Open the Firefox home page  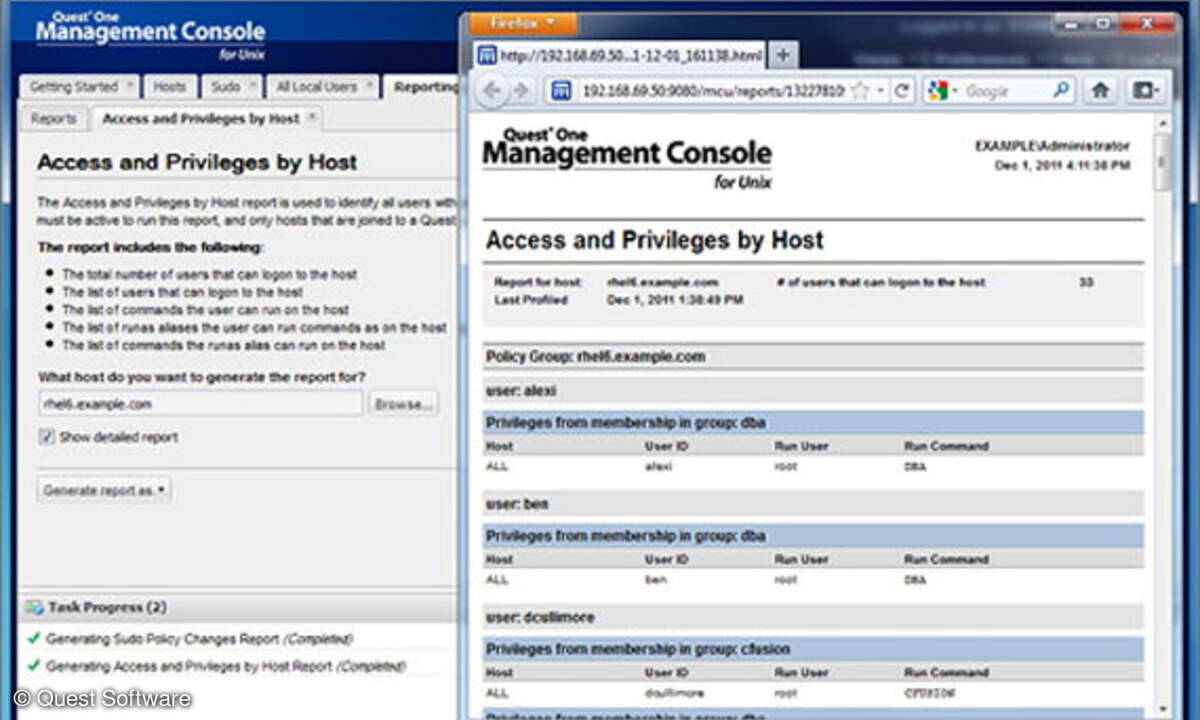pos(1100,91)
